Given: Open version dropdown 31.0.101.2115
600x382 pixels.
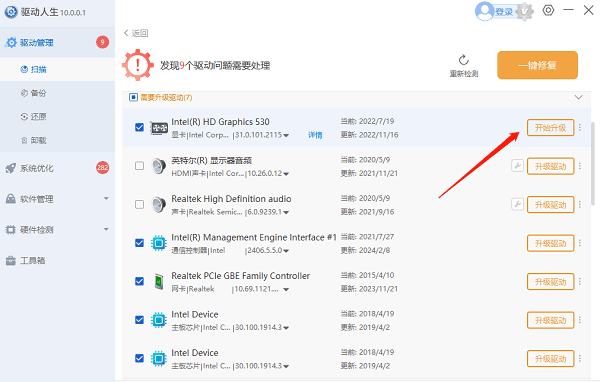Looking at the screenshot, I should pyautogui.click(x=286, y=135).
